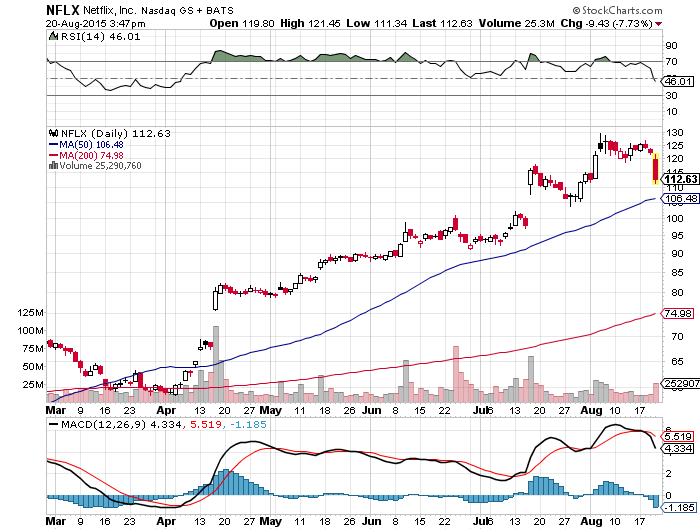Click the RSI axis label 30

point(671,96)
